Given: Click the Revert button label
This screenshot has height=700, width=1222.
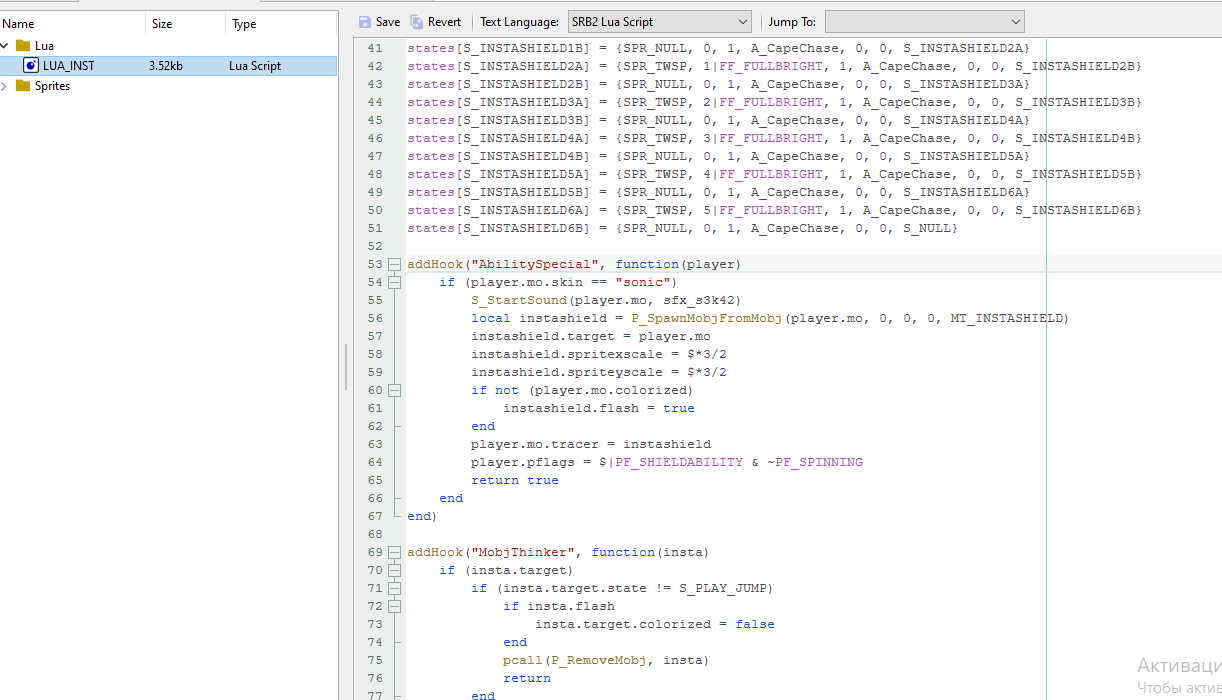Looking at the screenshot, I should 445,22.
